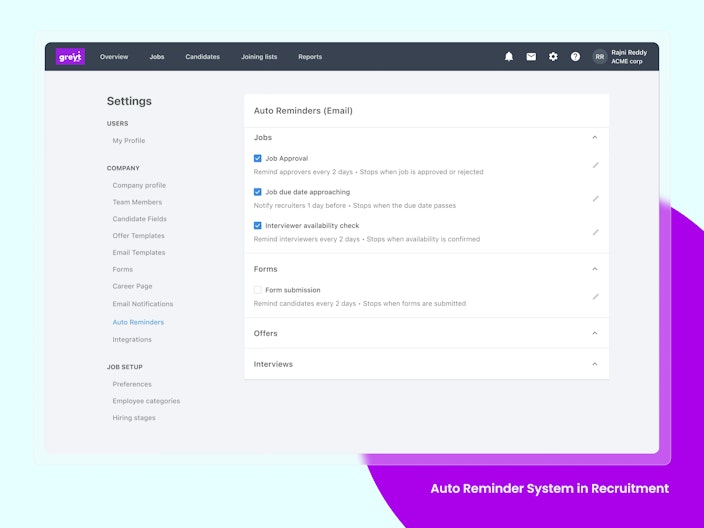Open the mail envelope icon
This screenshot has height=528, width=704.
click(x=531, y=57)
